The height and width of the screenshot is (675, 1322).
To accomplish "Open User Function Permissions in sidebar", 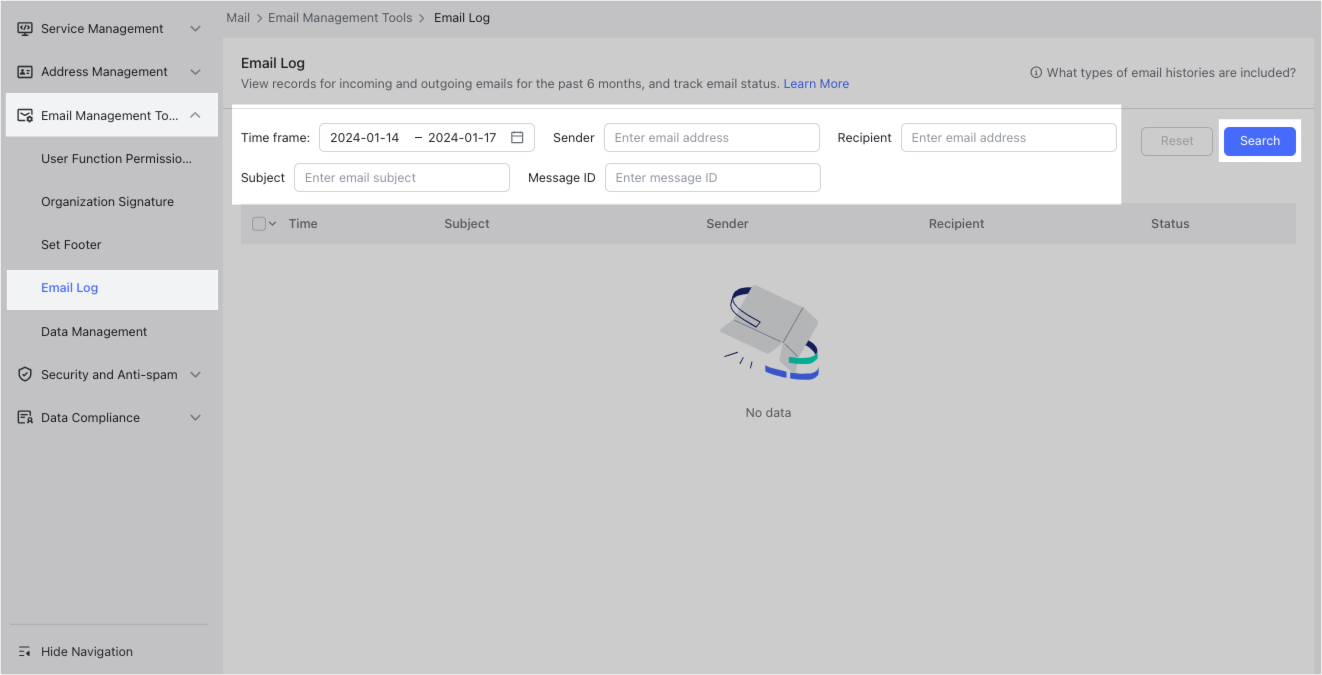I will pyautogui.click(x=116, y=159).
